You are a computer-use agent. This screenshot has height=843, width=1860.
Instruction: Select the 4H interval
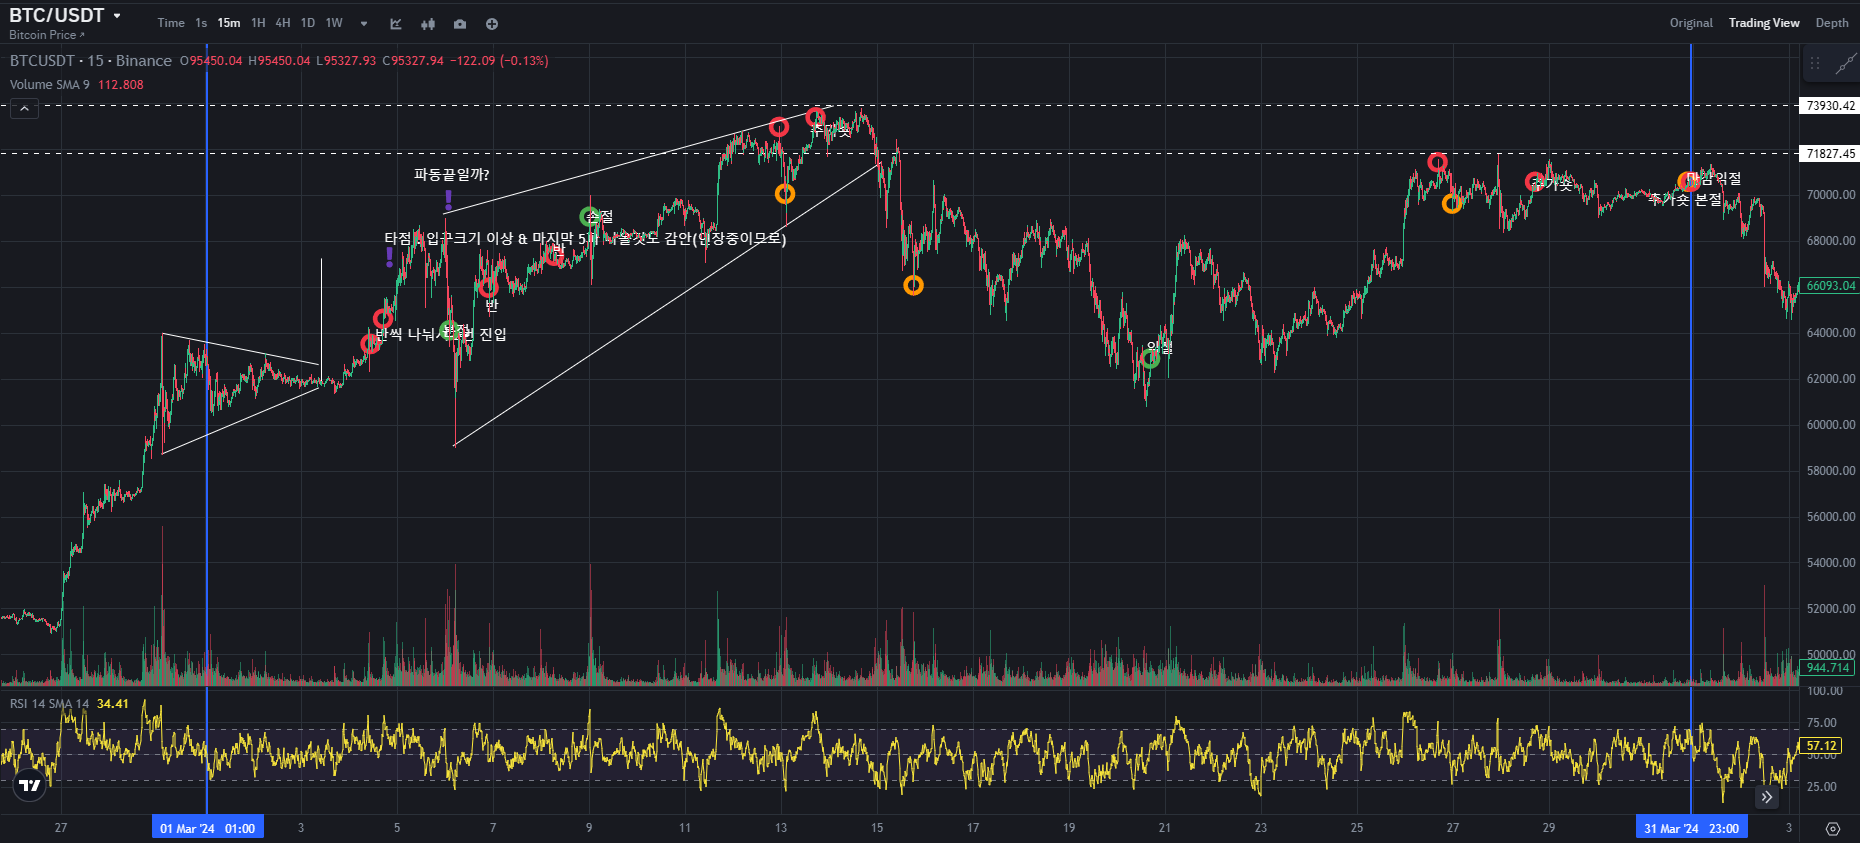[x=283, y=23]
